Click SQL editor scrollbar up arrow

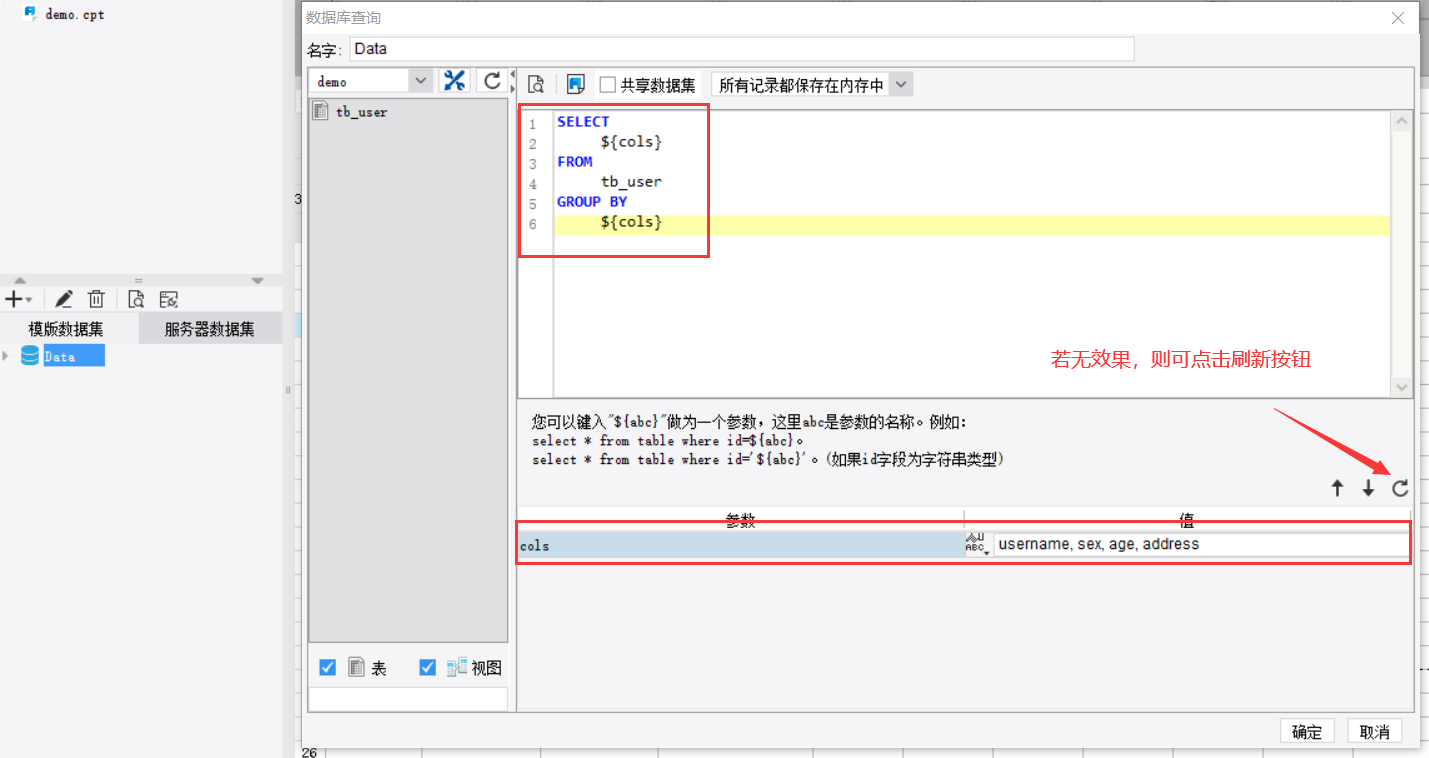[x=1401, y=121]
